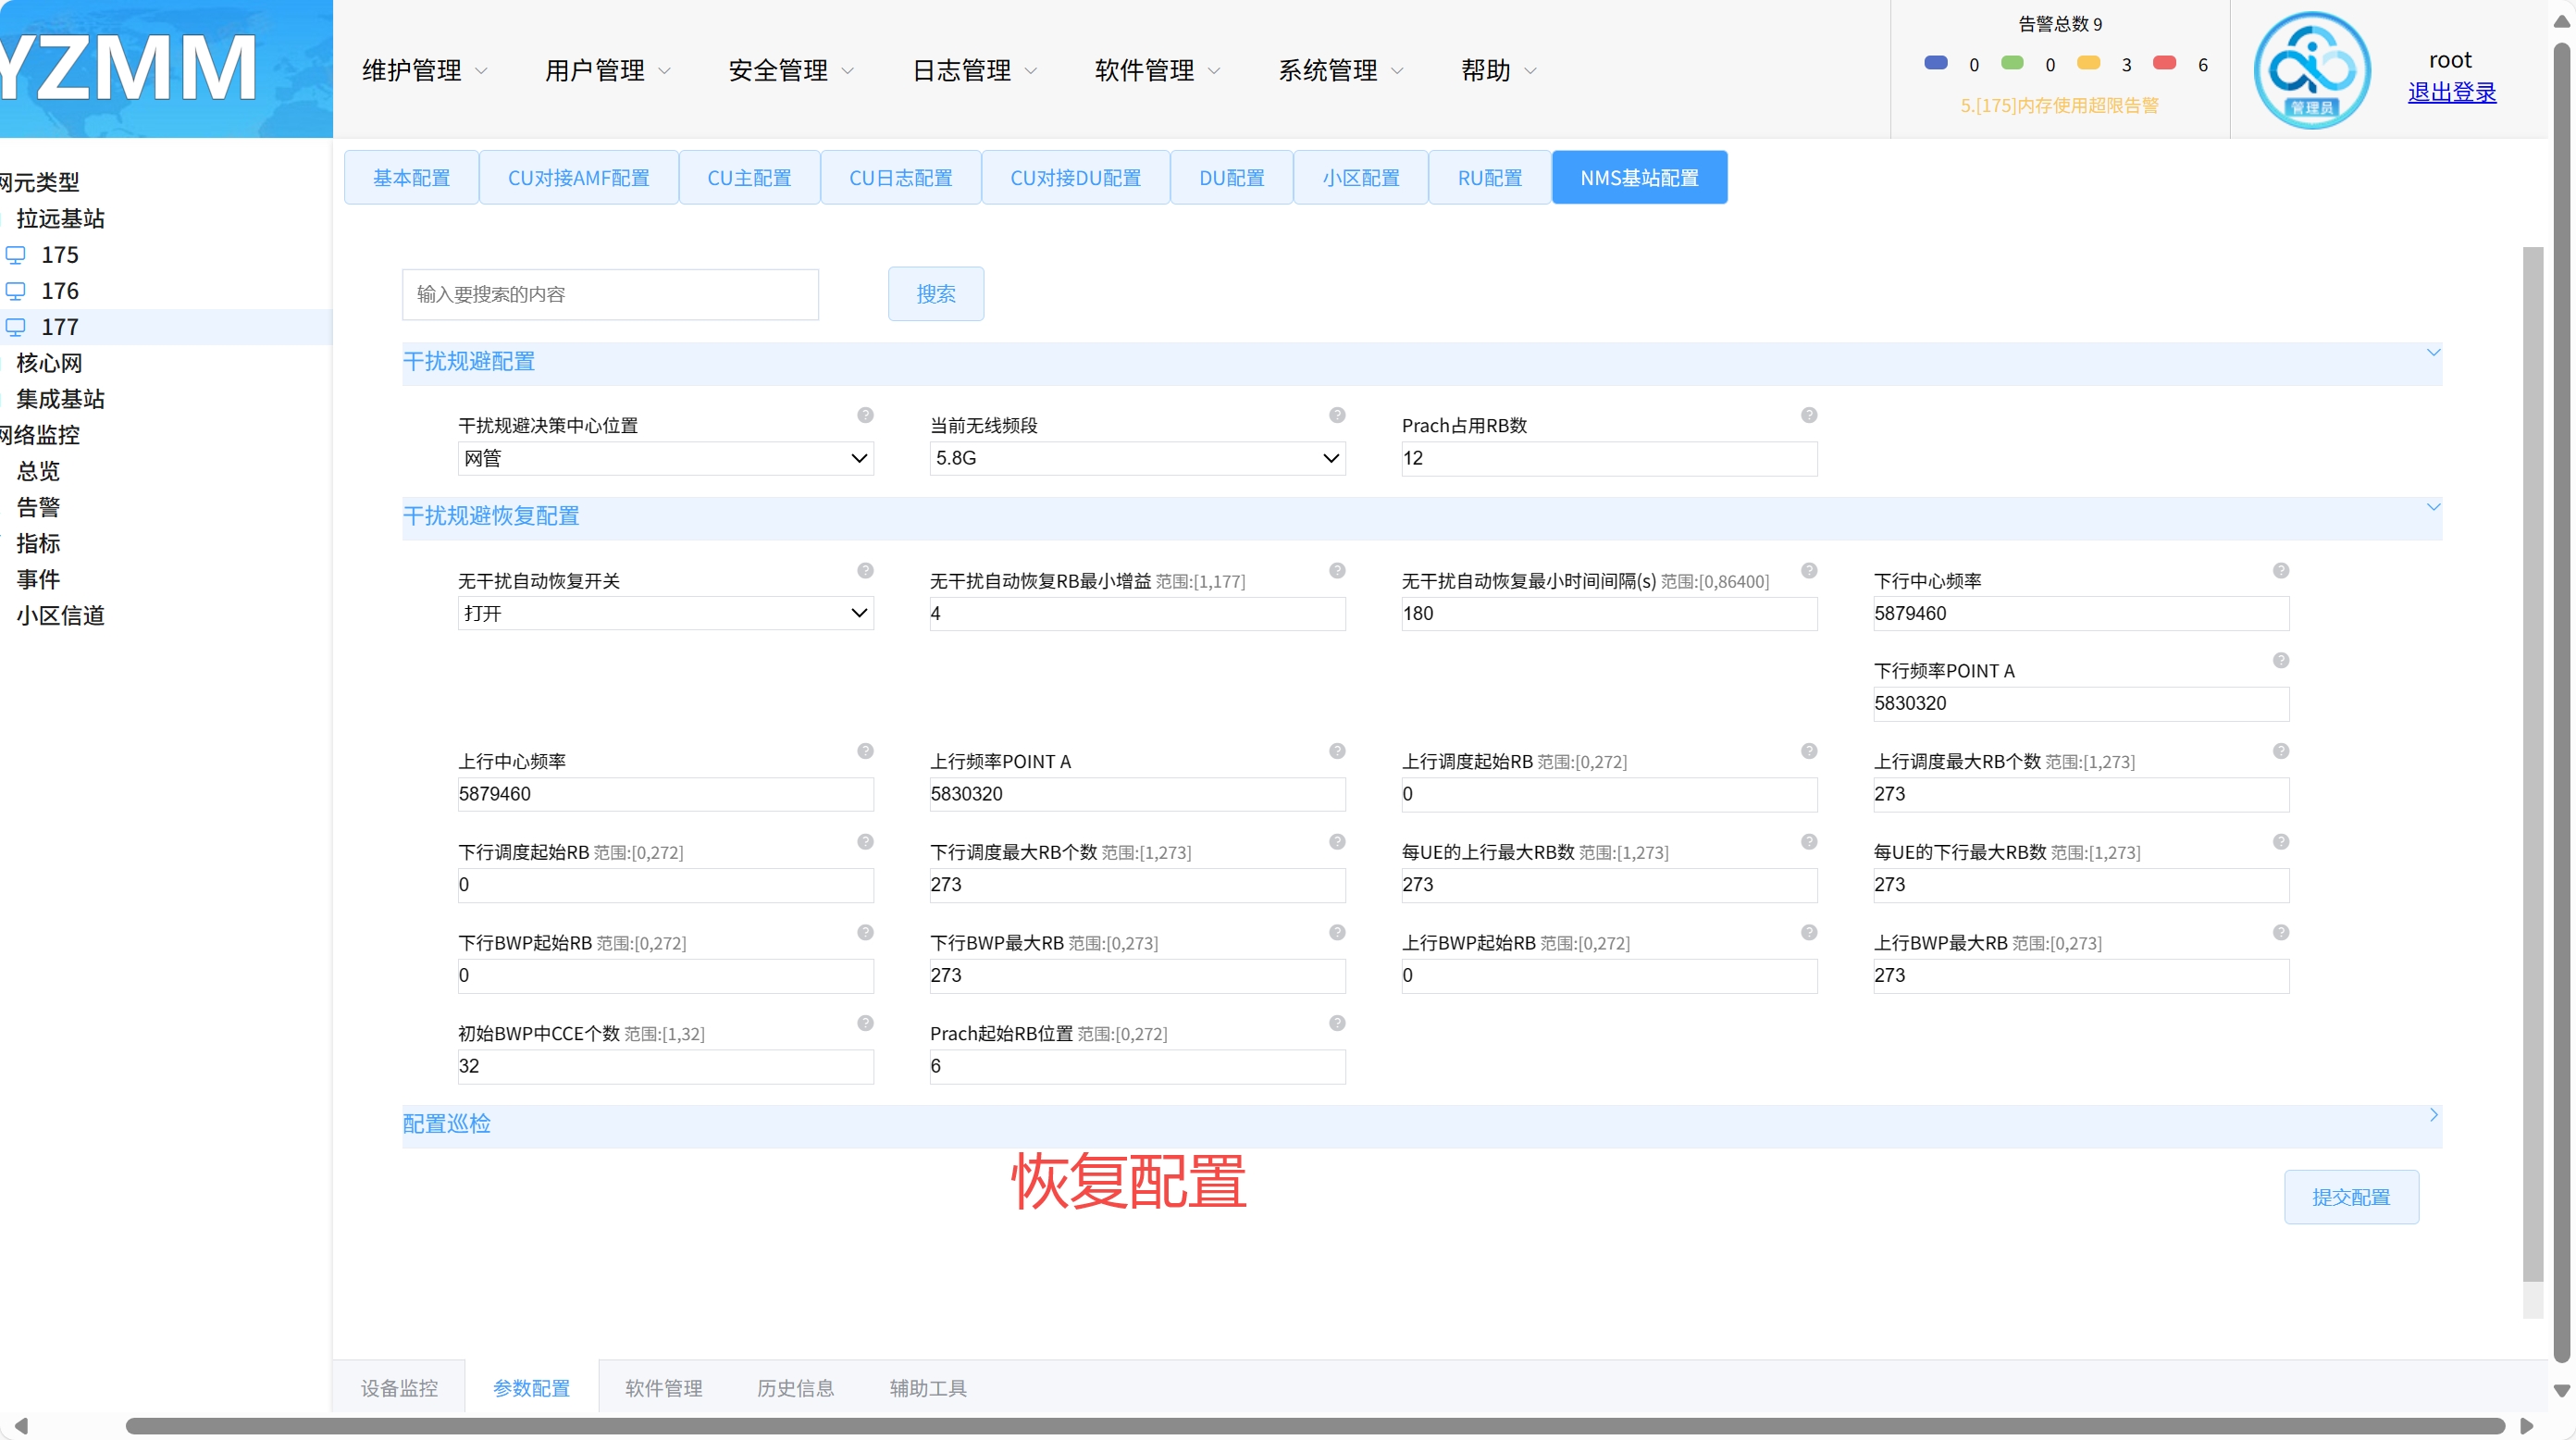Image resolution: width=2576 pixels, height=1440 pixels.
Task: Open the 历史信息 bottom tab
Action: coord(795,1387)
